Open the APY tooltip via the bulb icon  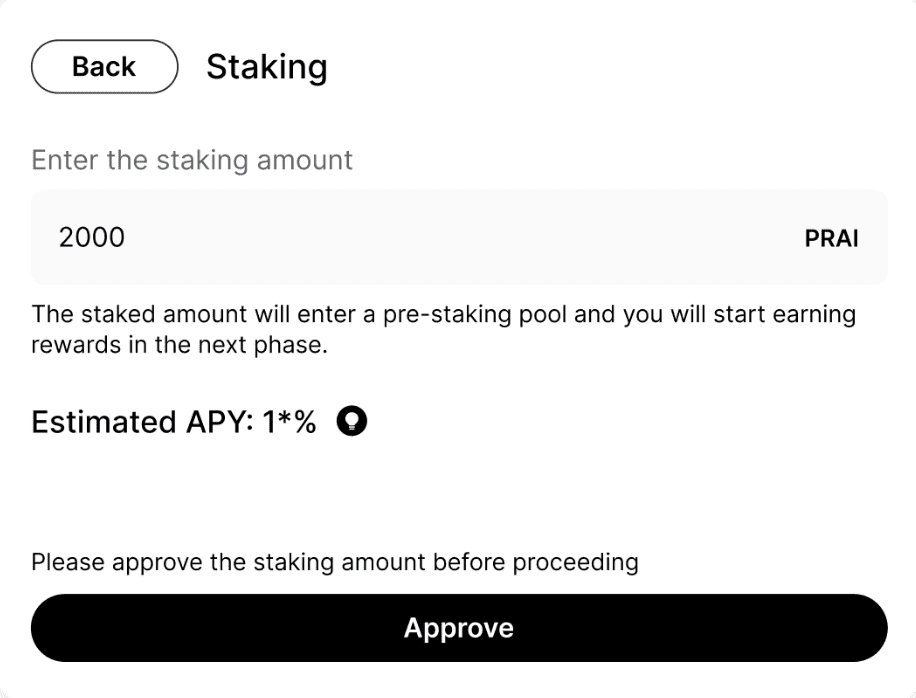(x=352, y=421)
